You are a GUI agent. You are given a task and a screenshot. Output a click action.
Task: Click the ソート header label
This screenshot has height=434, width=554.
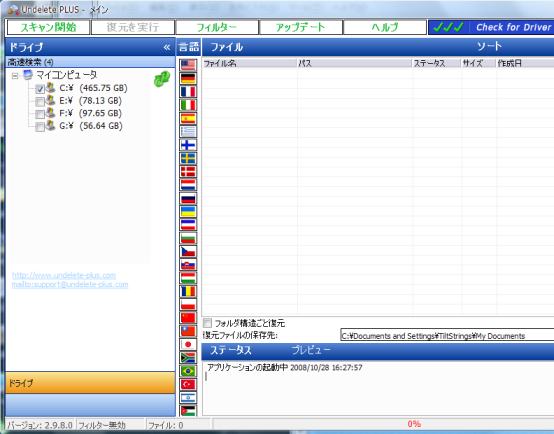[489, 46]
